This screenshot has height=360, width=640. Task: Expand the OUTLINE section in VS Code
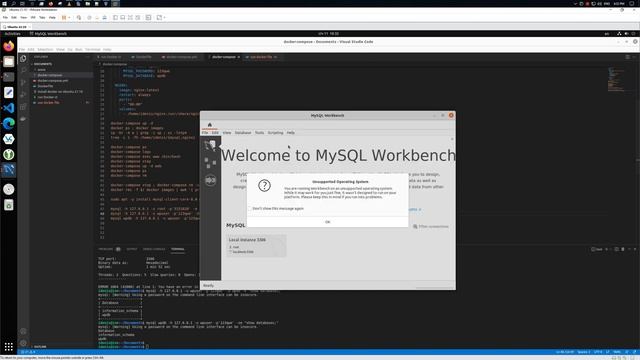point(40,347)
